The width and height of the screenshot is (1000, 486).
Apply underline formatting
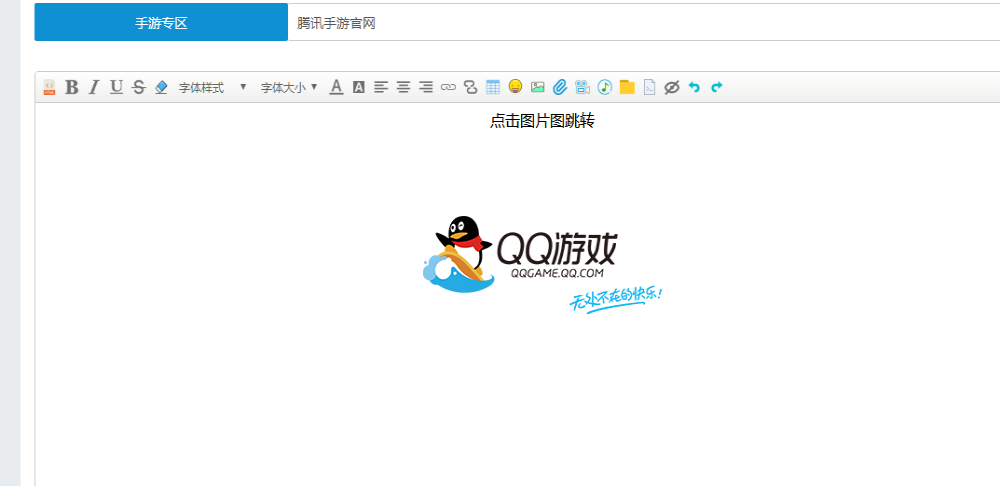116,87
